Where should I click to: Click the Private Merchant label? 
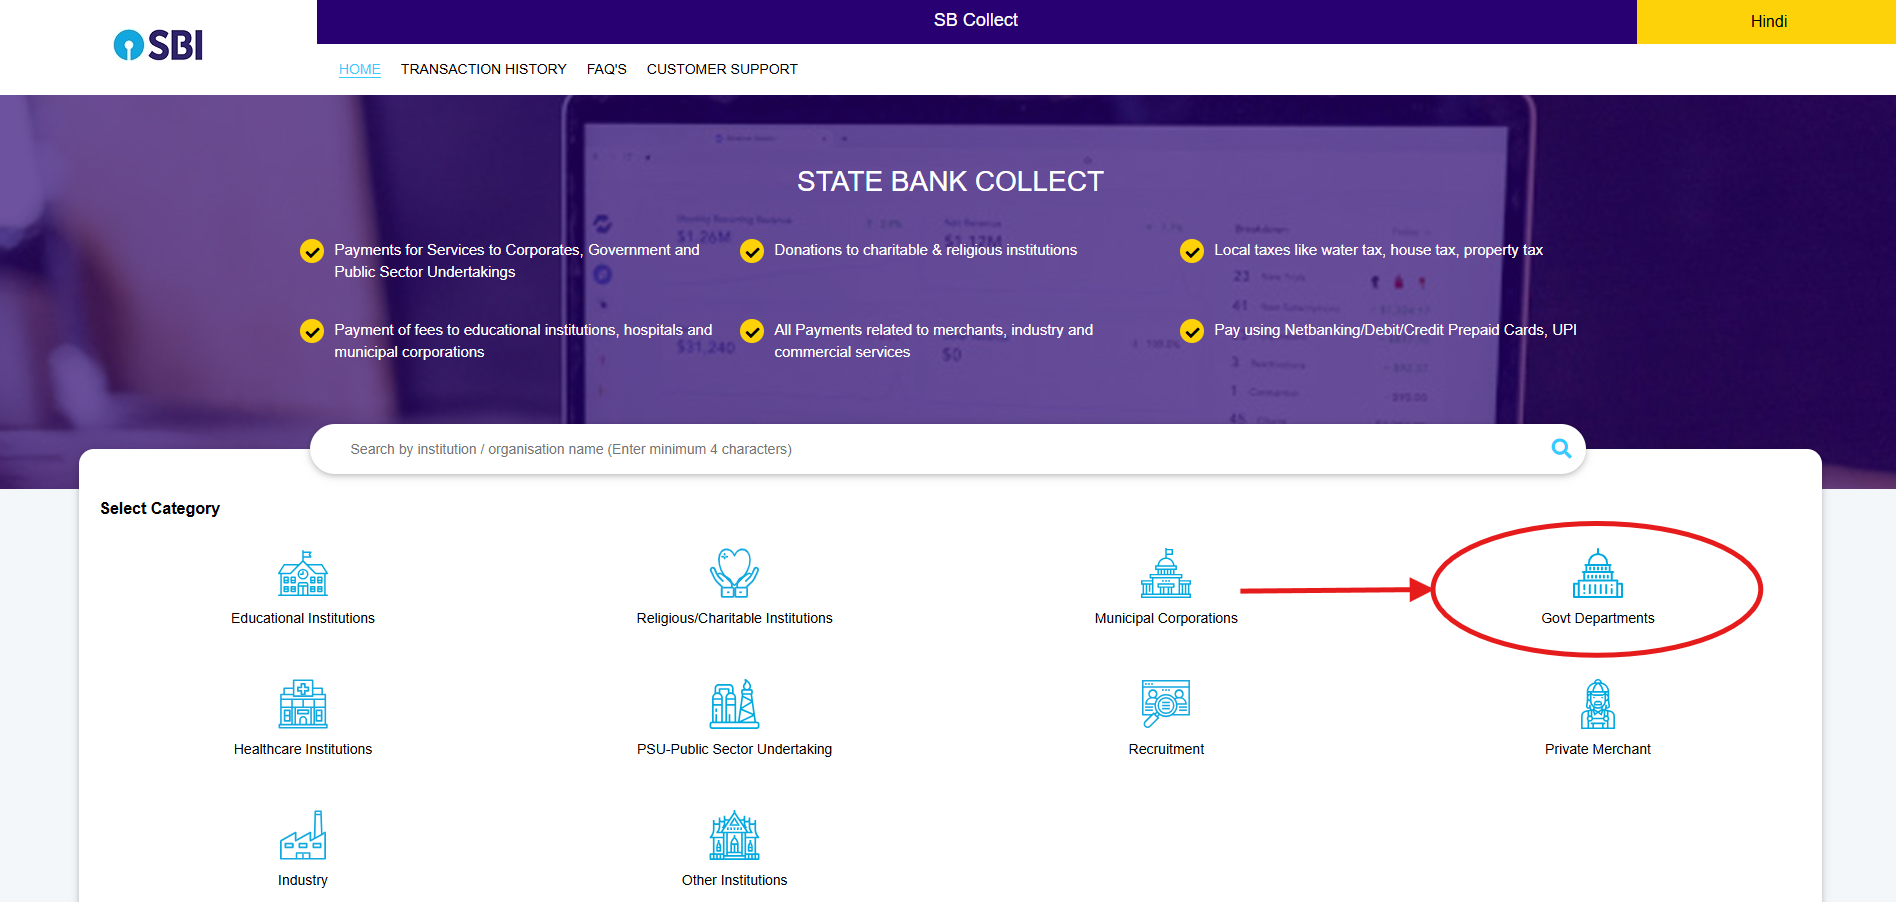pos(1598,749)
